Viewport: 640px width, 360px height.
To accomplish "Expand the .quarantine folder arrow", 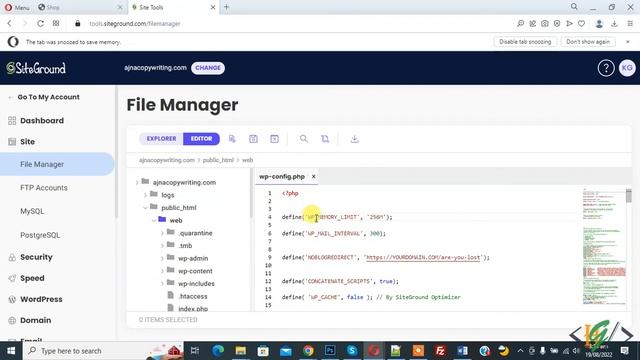I will coord(162,233).
